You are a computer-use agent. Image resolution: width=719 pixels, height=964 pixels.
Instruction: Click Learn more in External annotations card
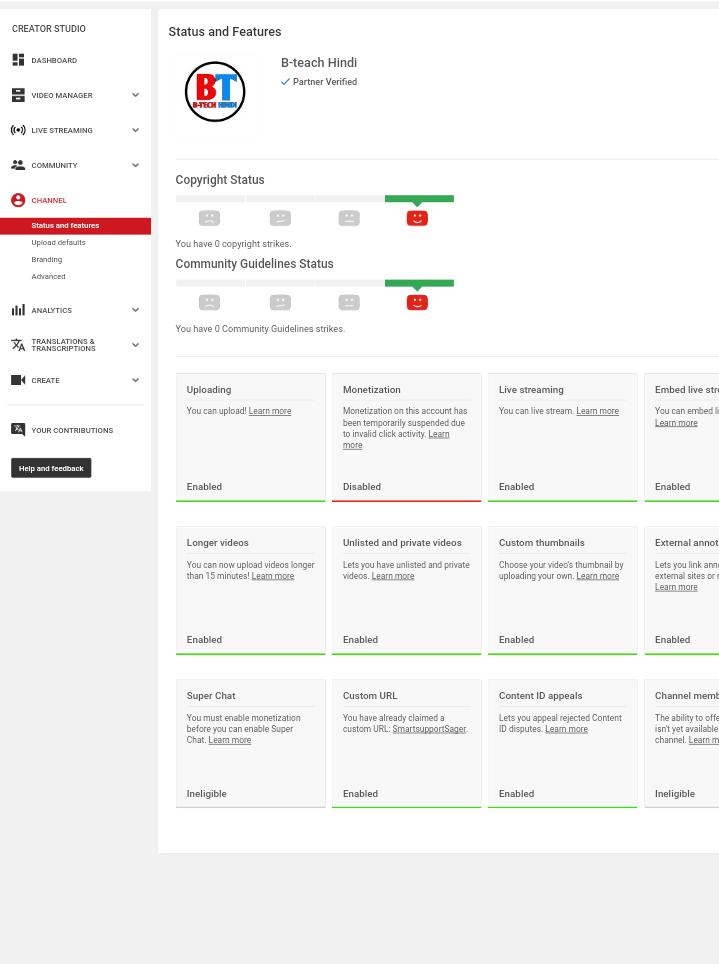point(676,587)
